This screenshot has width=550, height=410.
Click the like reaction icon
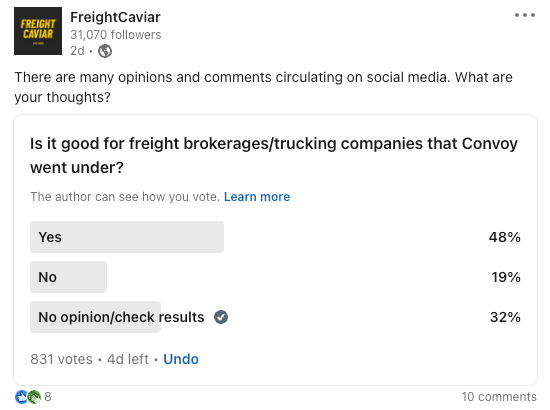[x=21, y=397]
